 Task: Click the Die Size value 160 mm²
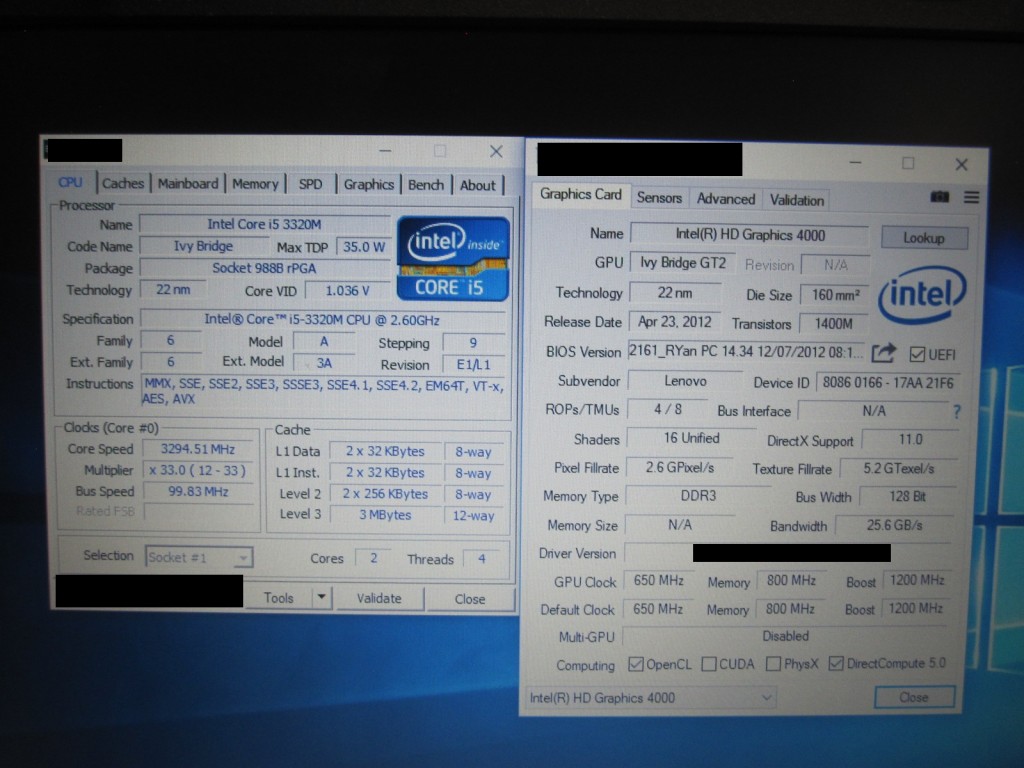[x=835, y=295]
